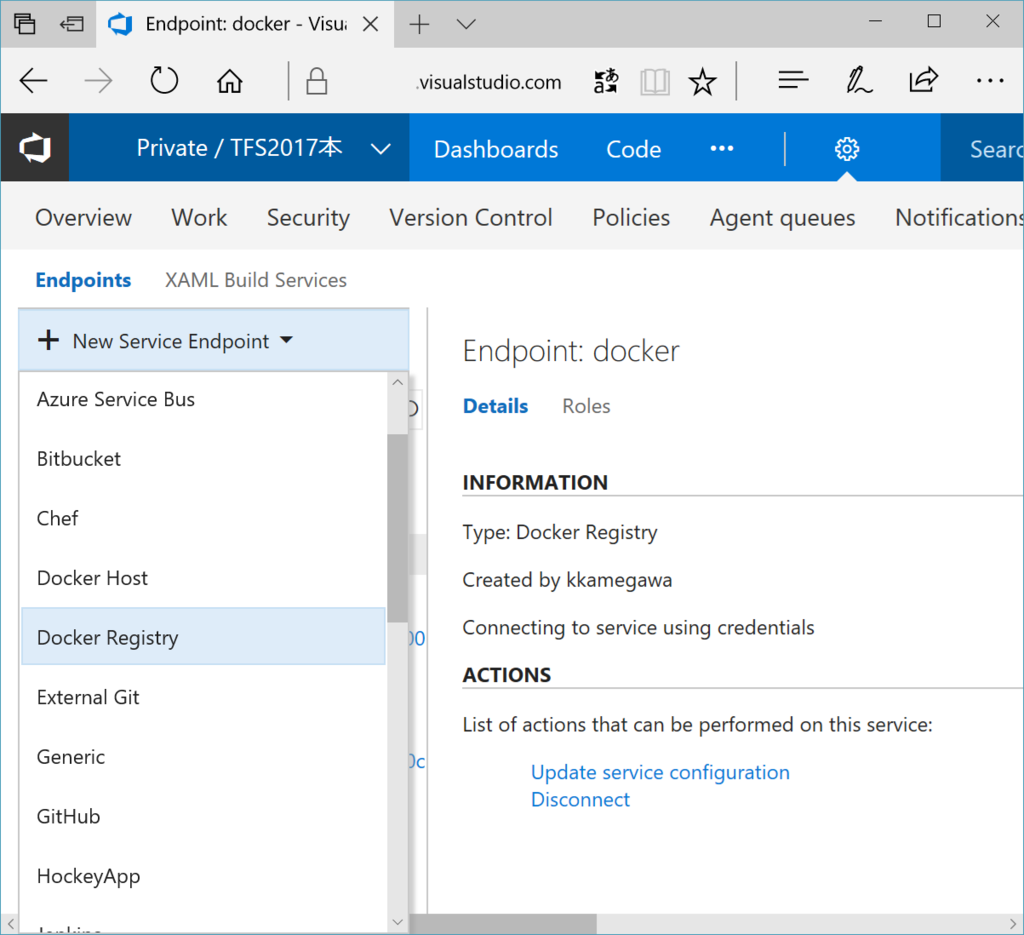Click the dropdown list scroll down arrow
This screenshot has height=935, width=1024.
coord(398,922)
